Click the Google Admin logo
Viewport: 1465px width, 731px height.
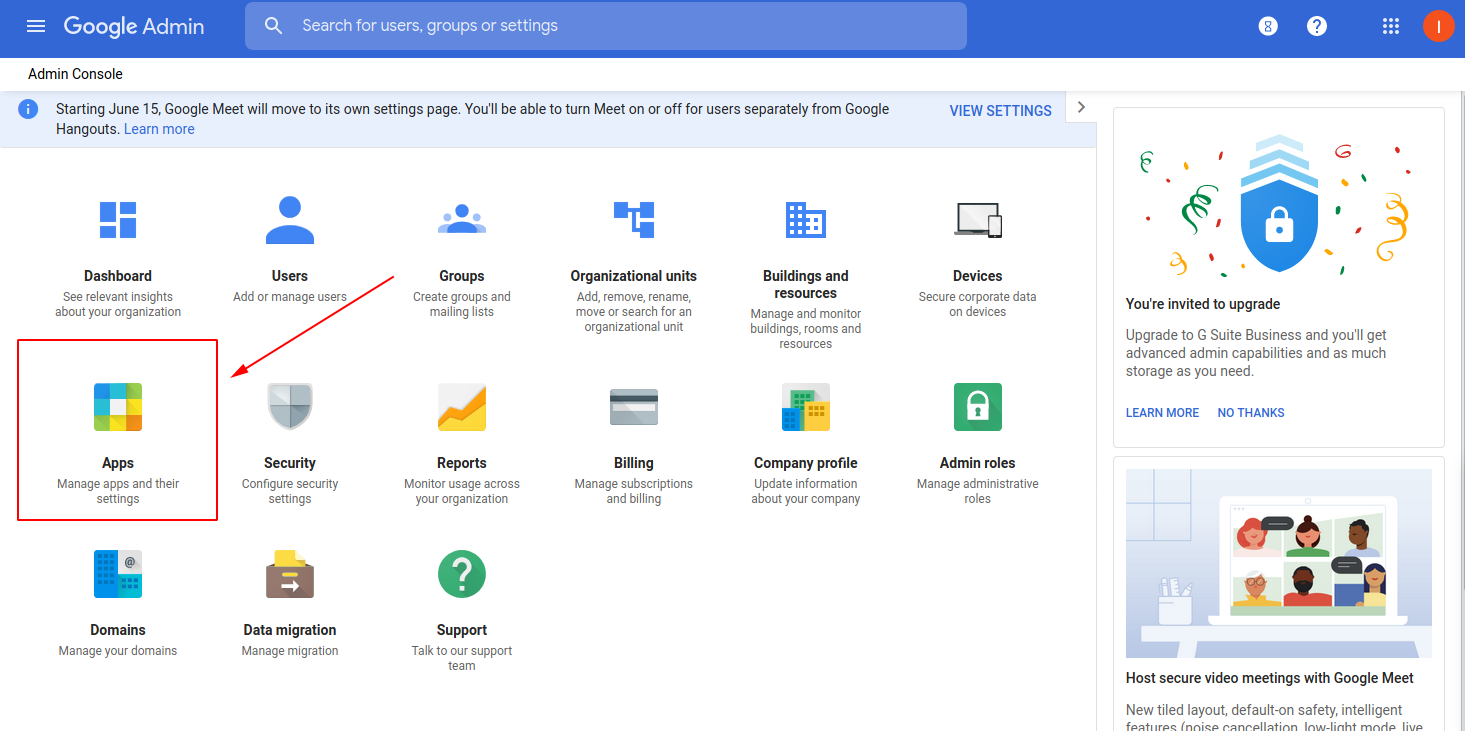pyautogui.click(x=134, y=27)
